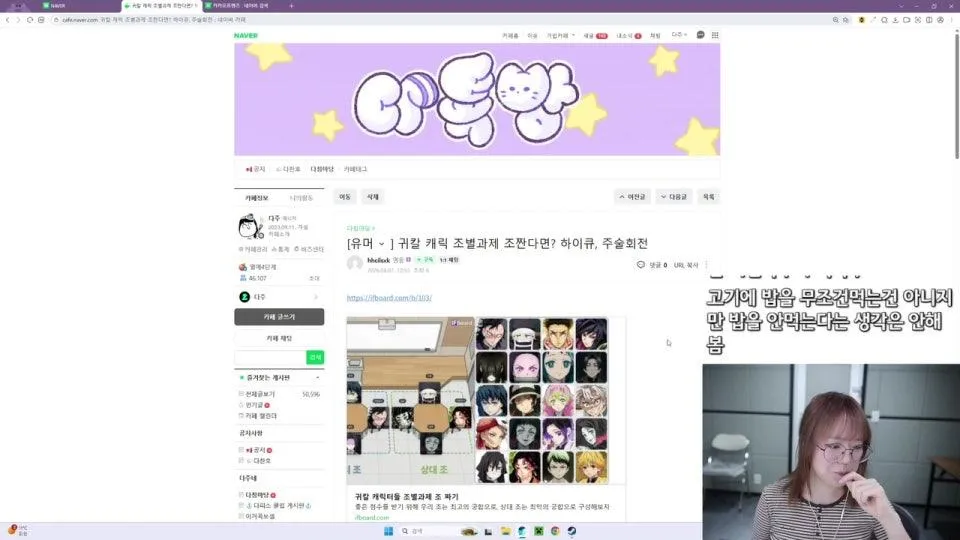The image size is (960, 540).
Task: Expand the 다주 cafe row arrow
Action: [316, 297]
